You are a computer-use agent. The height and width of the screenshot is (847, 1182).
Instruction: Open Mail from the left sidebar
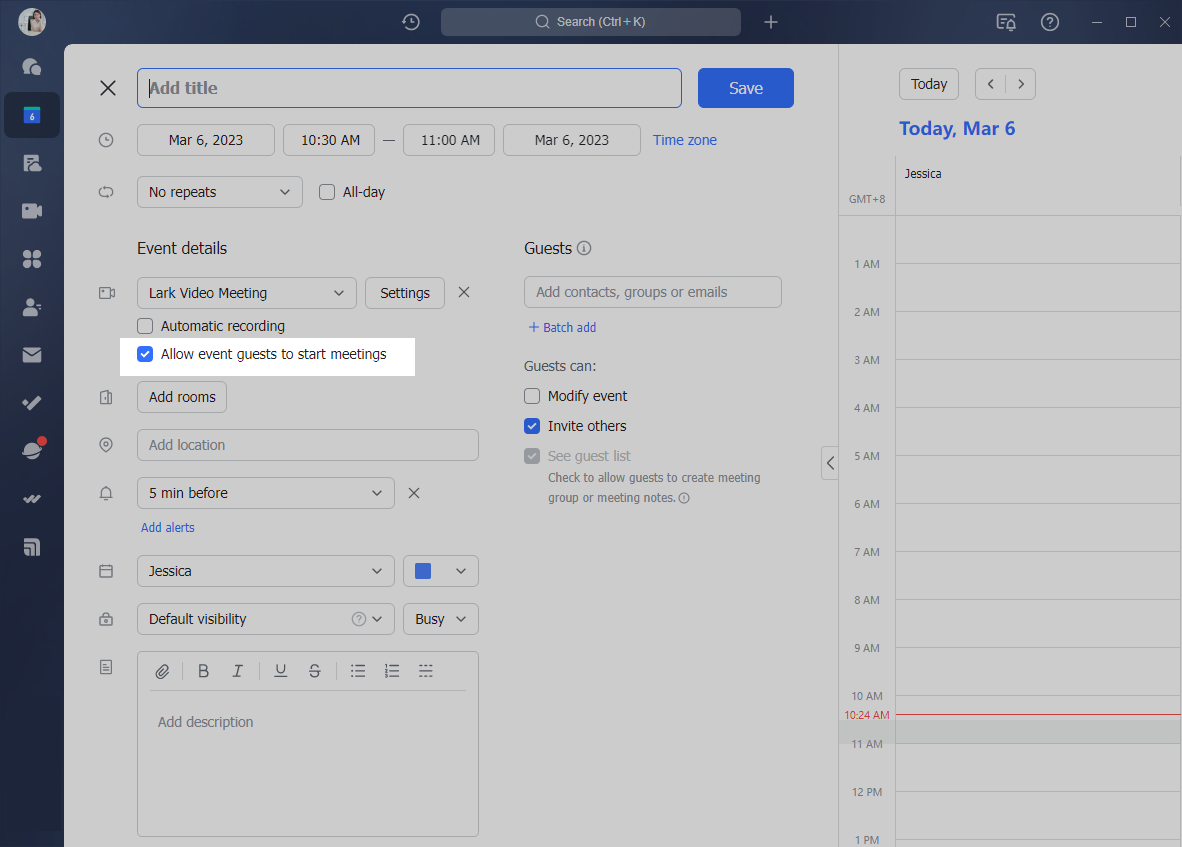[32, 355]
